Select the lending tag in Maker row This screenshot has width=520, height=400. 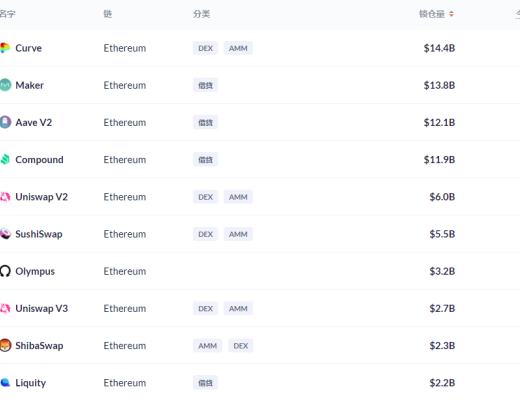(x=205, y=85)
